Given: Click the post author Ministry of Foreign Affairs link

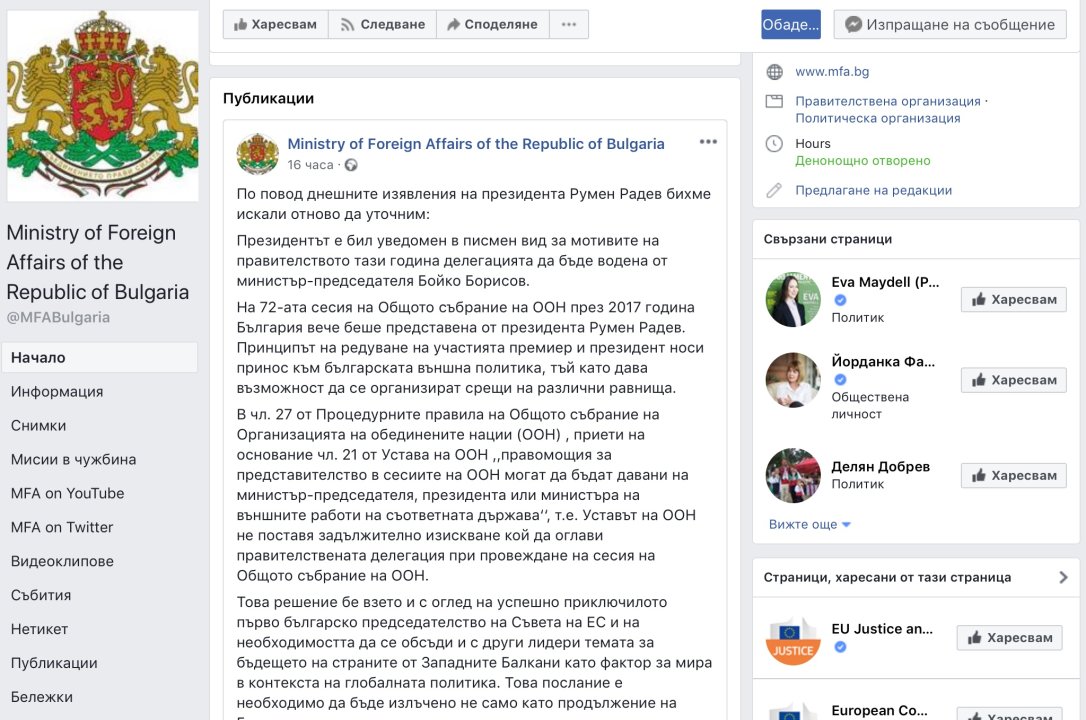Looking at the screenshot, I should click(x=476, y=144).
